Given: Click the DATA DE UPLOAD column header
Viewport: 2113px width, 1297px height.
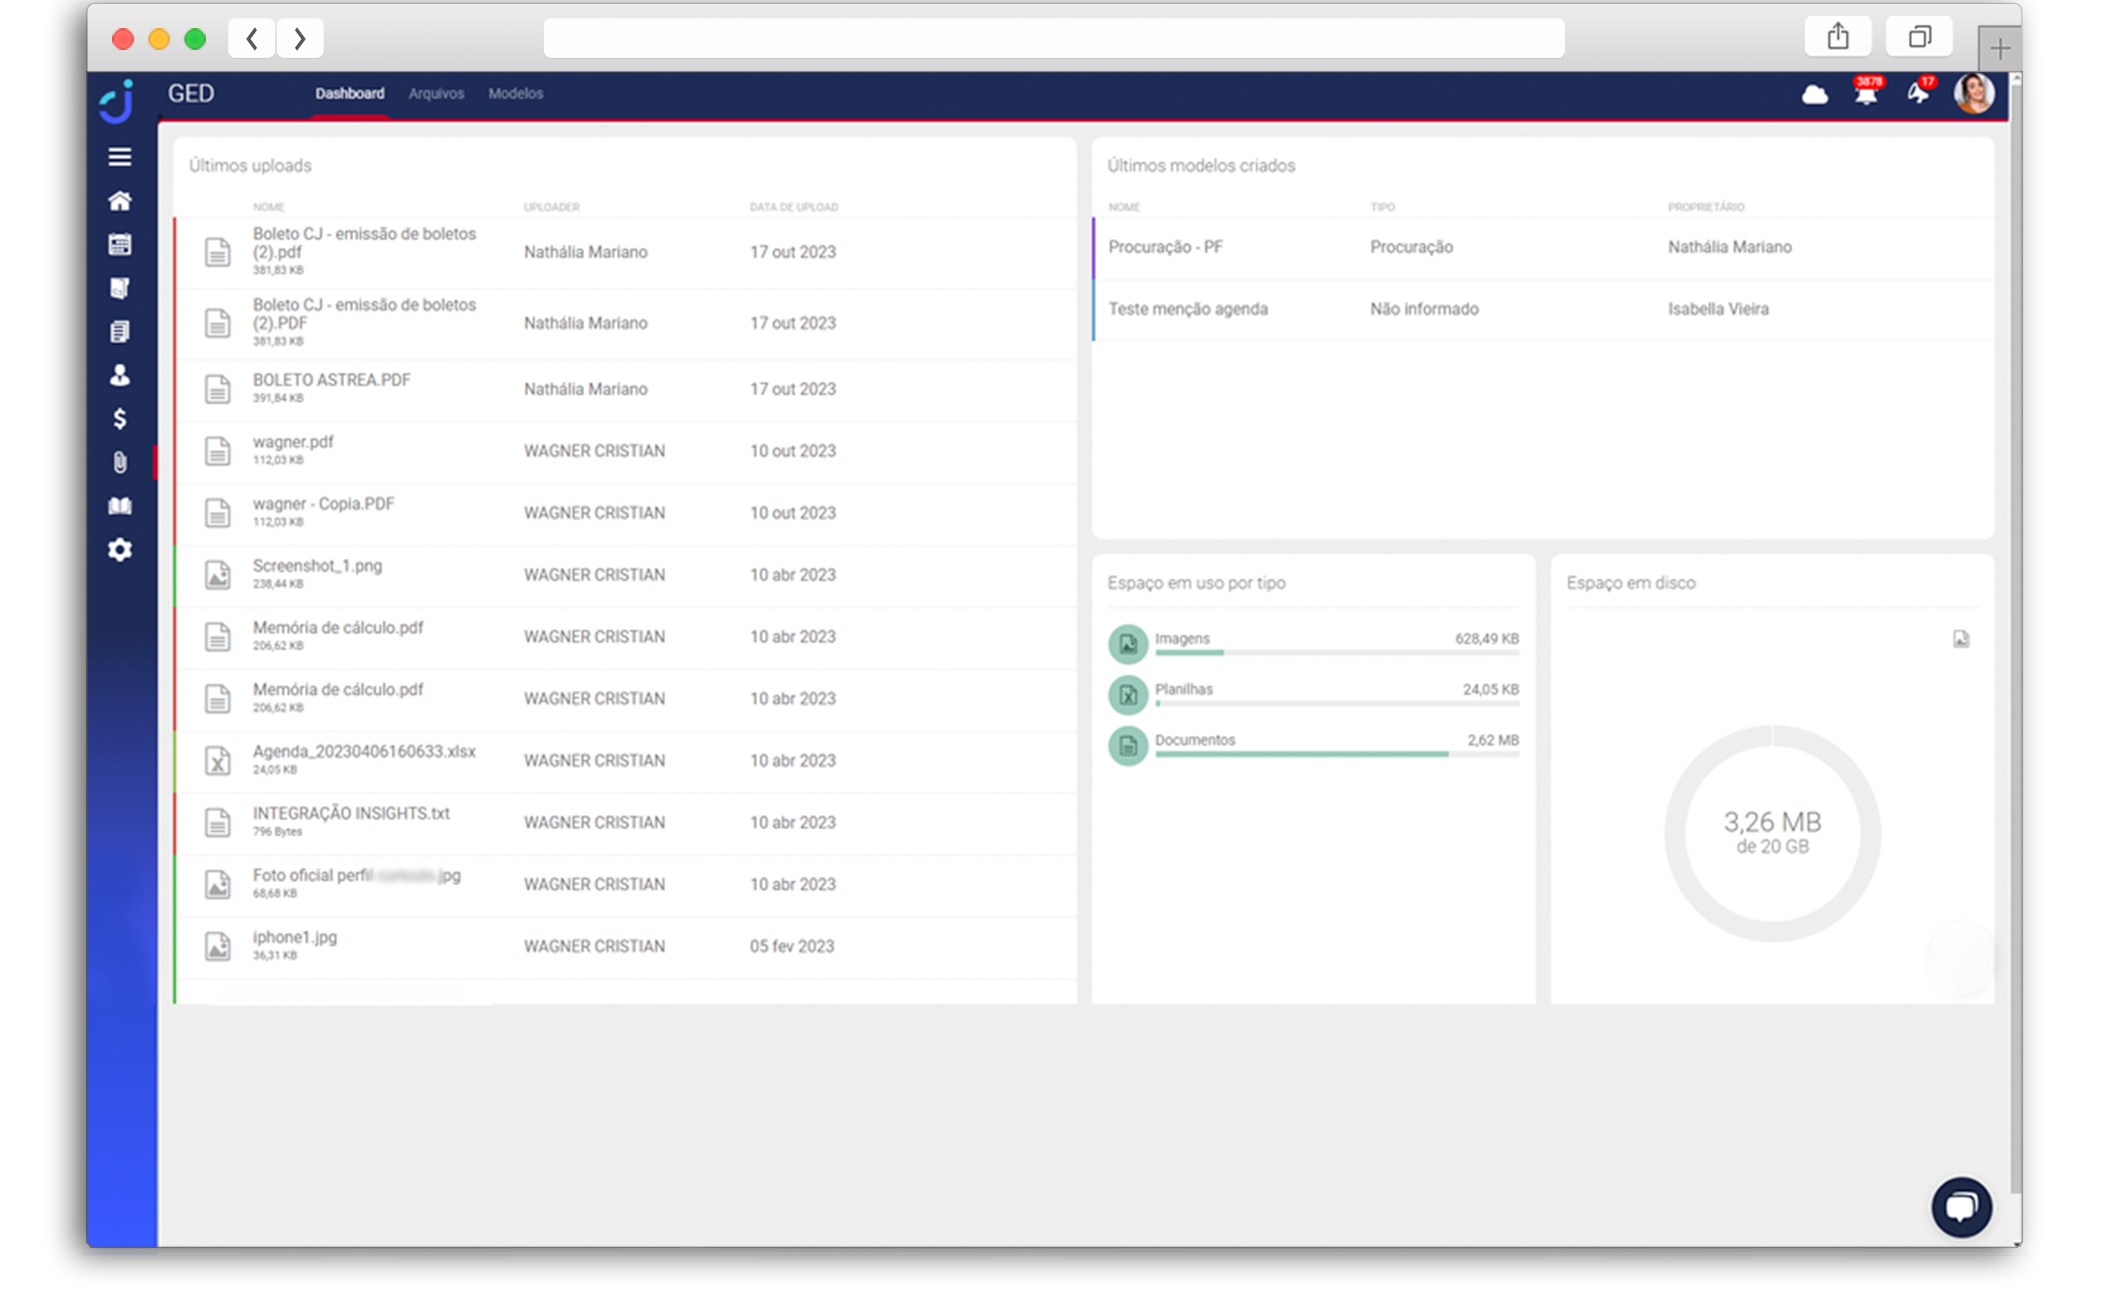Looking at the screenshot, I should click(x=794, y=207).
